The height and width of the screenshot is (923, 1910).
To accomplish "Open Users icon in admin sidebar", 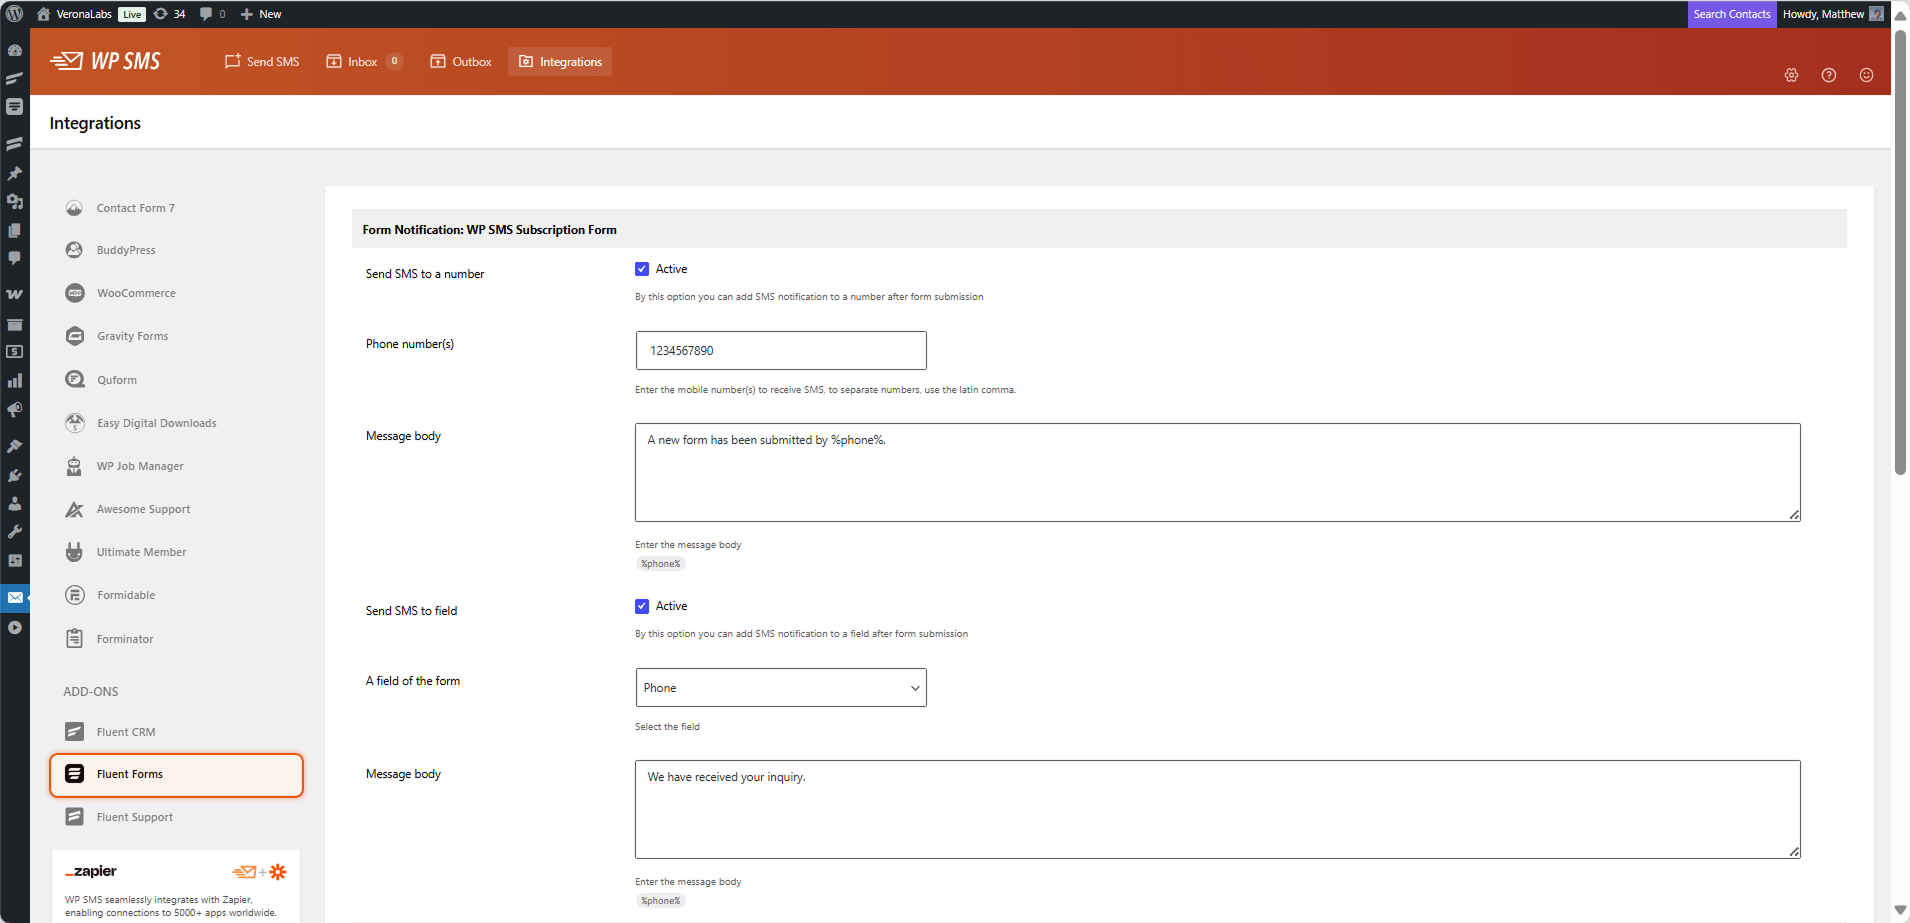I will [14, 503].
